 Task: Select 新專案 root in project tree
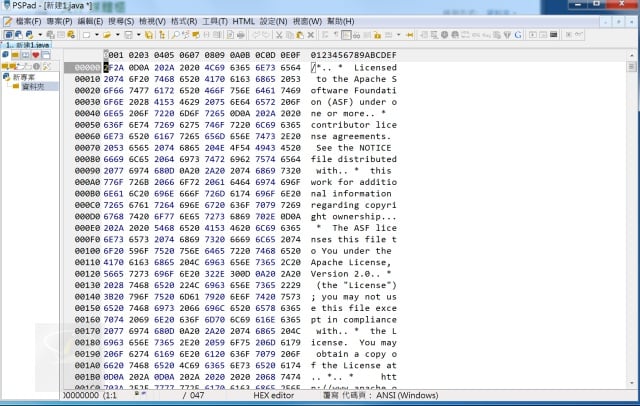point(24,76)
